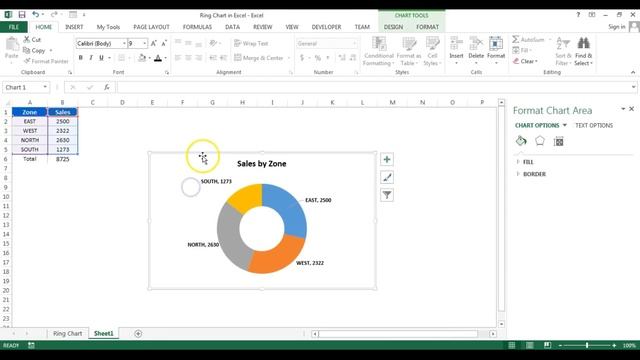The height and width of the screenshot is (360, 640).
Task: Click the Format cells icon
Action: (x=496, y=43)
